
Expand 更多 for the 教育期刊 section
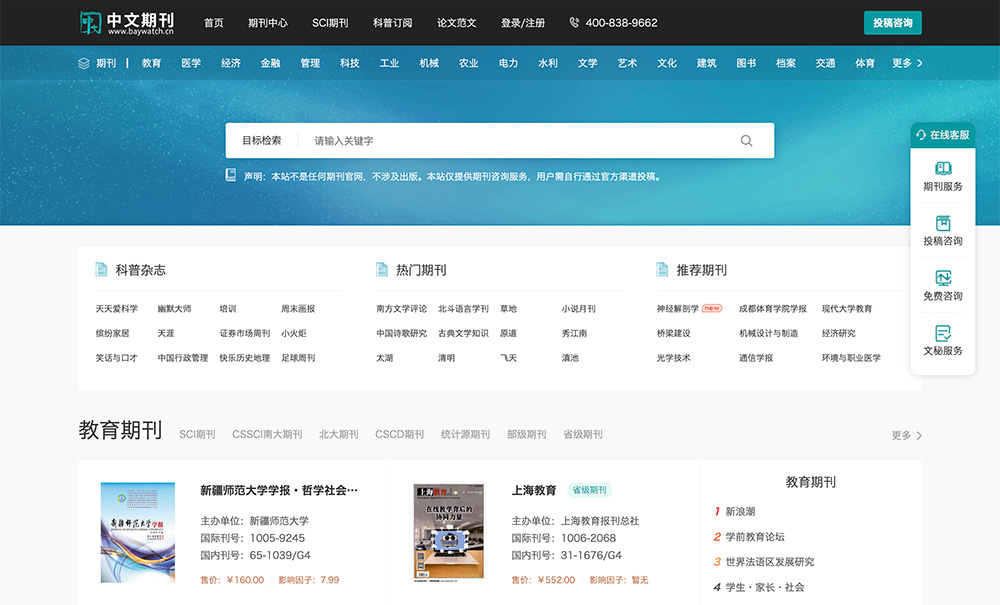click(x=906, y=435)
